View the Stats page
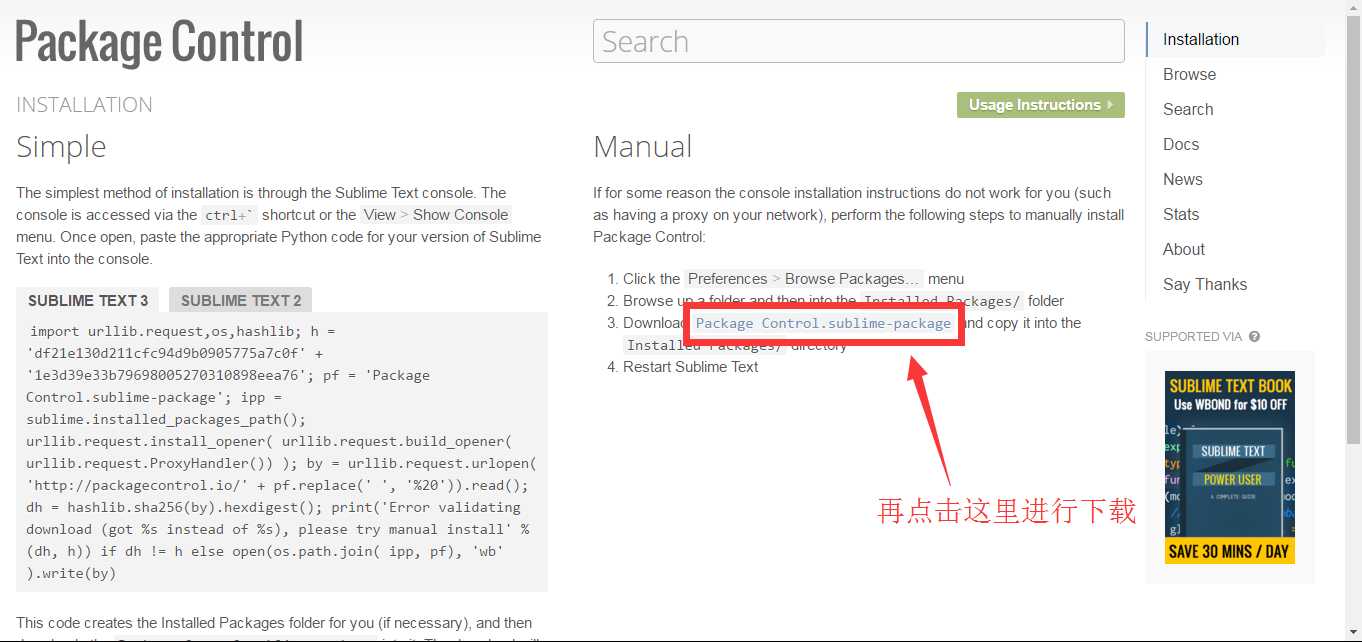 click(x=1181, y=215)
